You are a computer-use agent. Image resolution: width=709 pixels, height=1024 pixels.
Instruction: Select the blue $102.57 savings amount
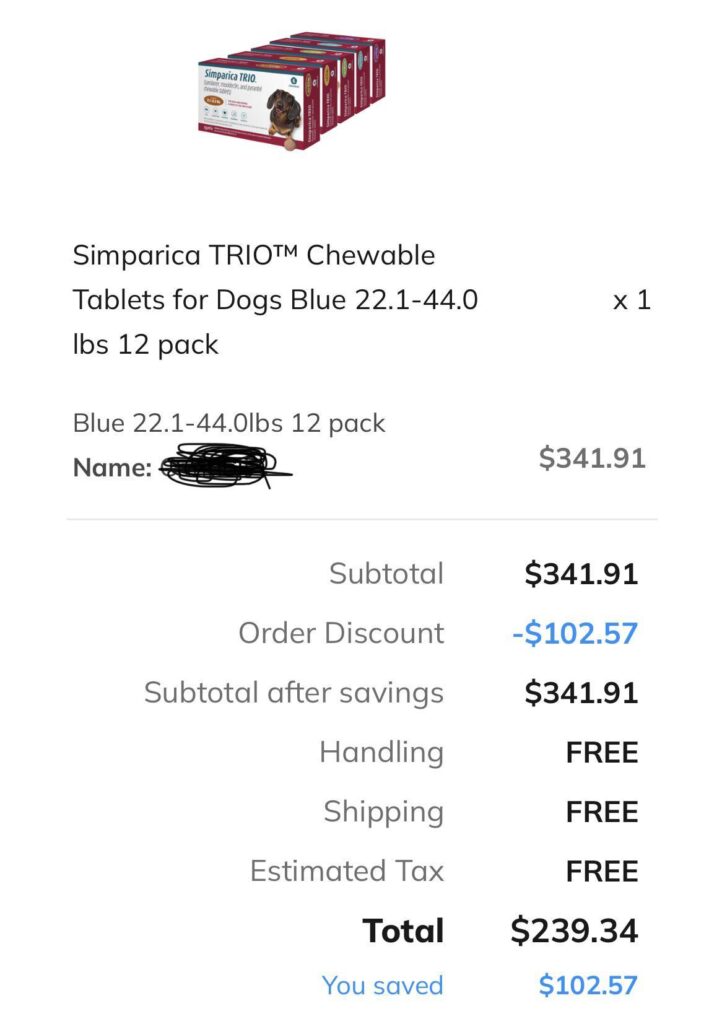588,985
